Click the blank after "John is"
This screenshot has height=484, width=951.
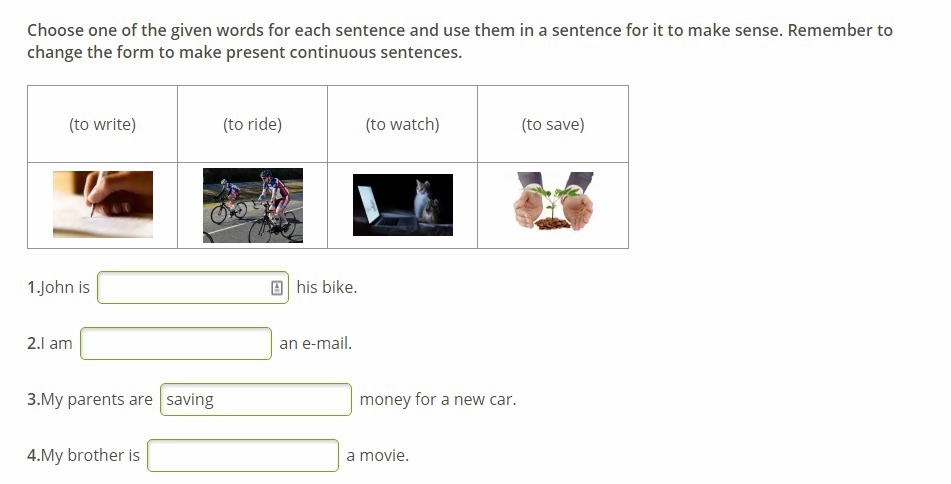pyautogui.click(x=183, y=288)
